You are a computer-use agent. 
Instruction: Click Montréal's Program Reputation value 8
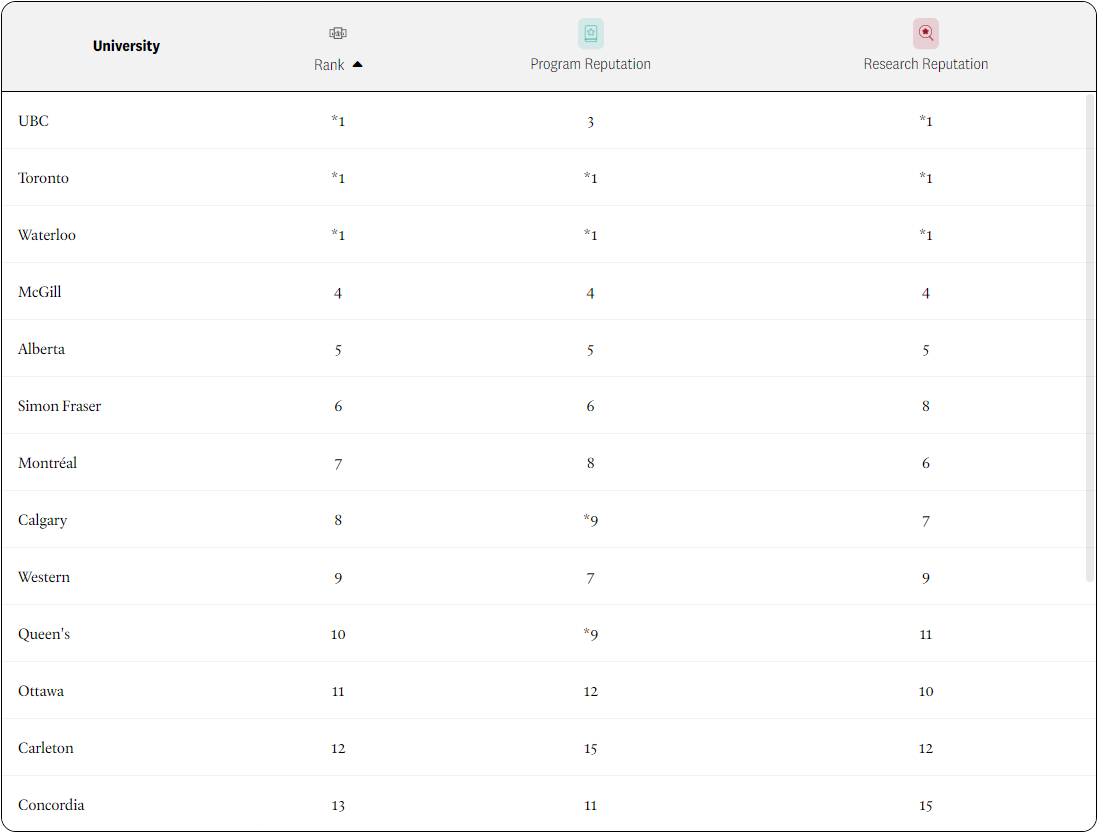[590, 463]
